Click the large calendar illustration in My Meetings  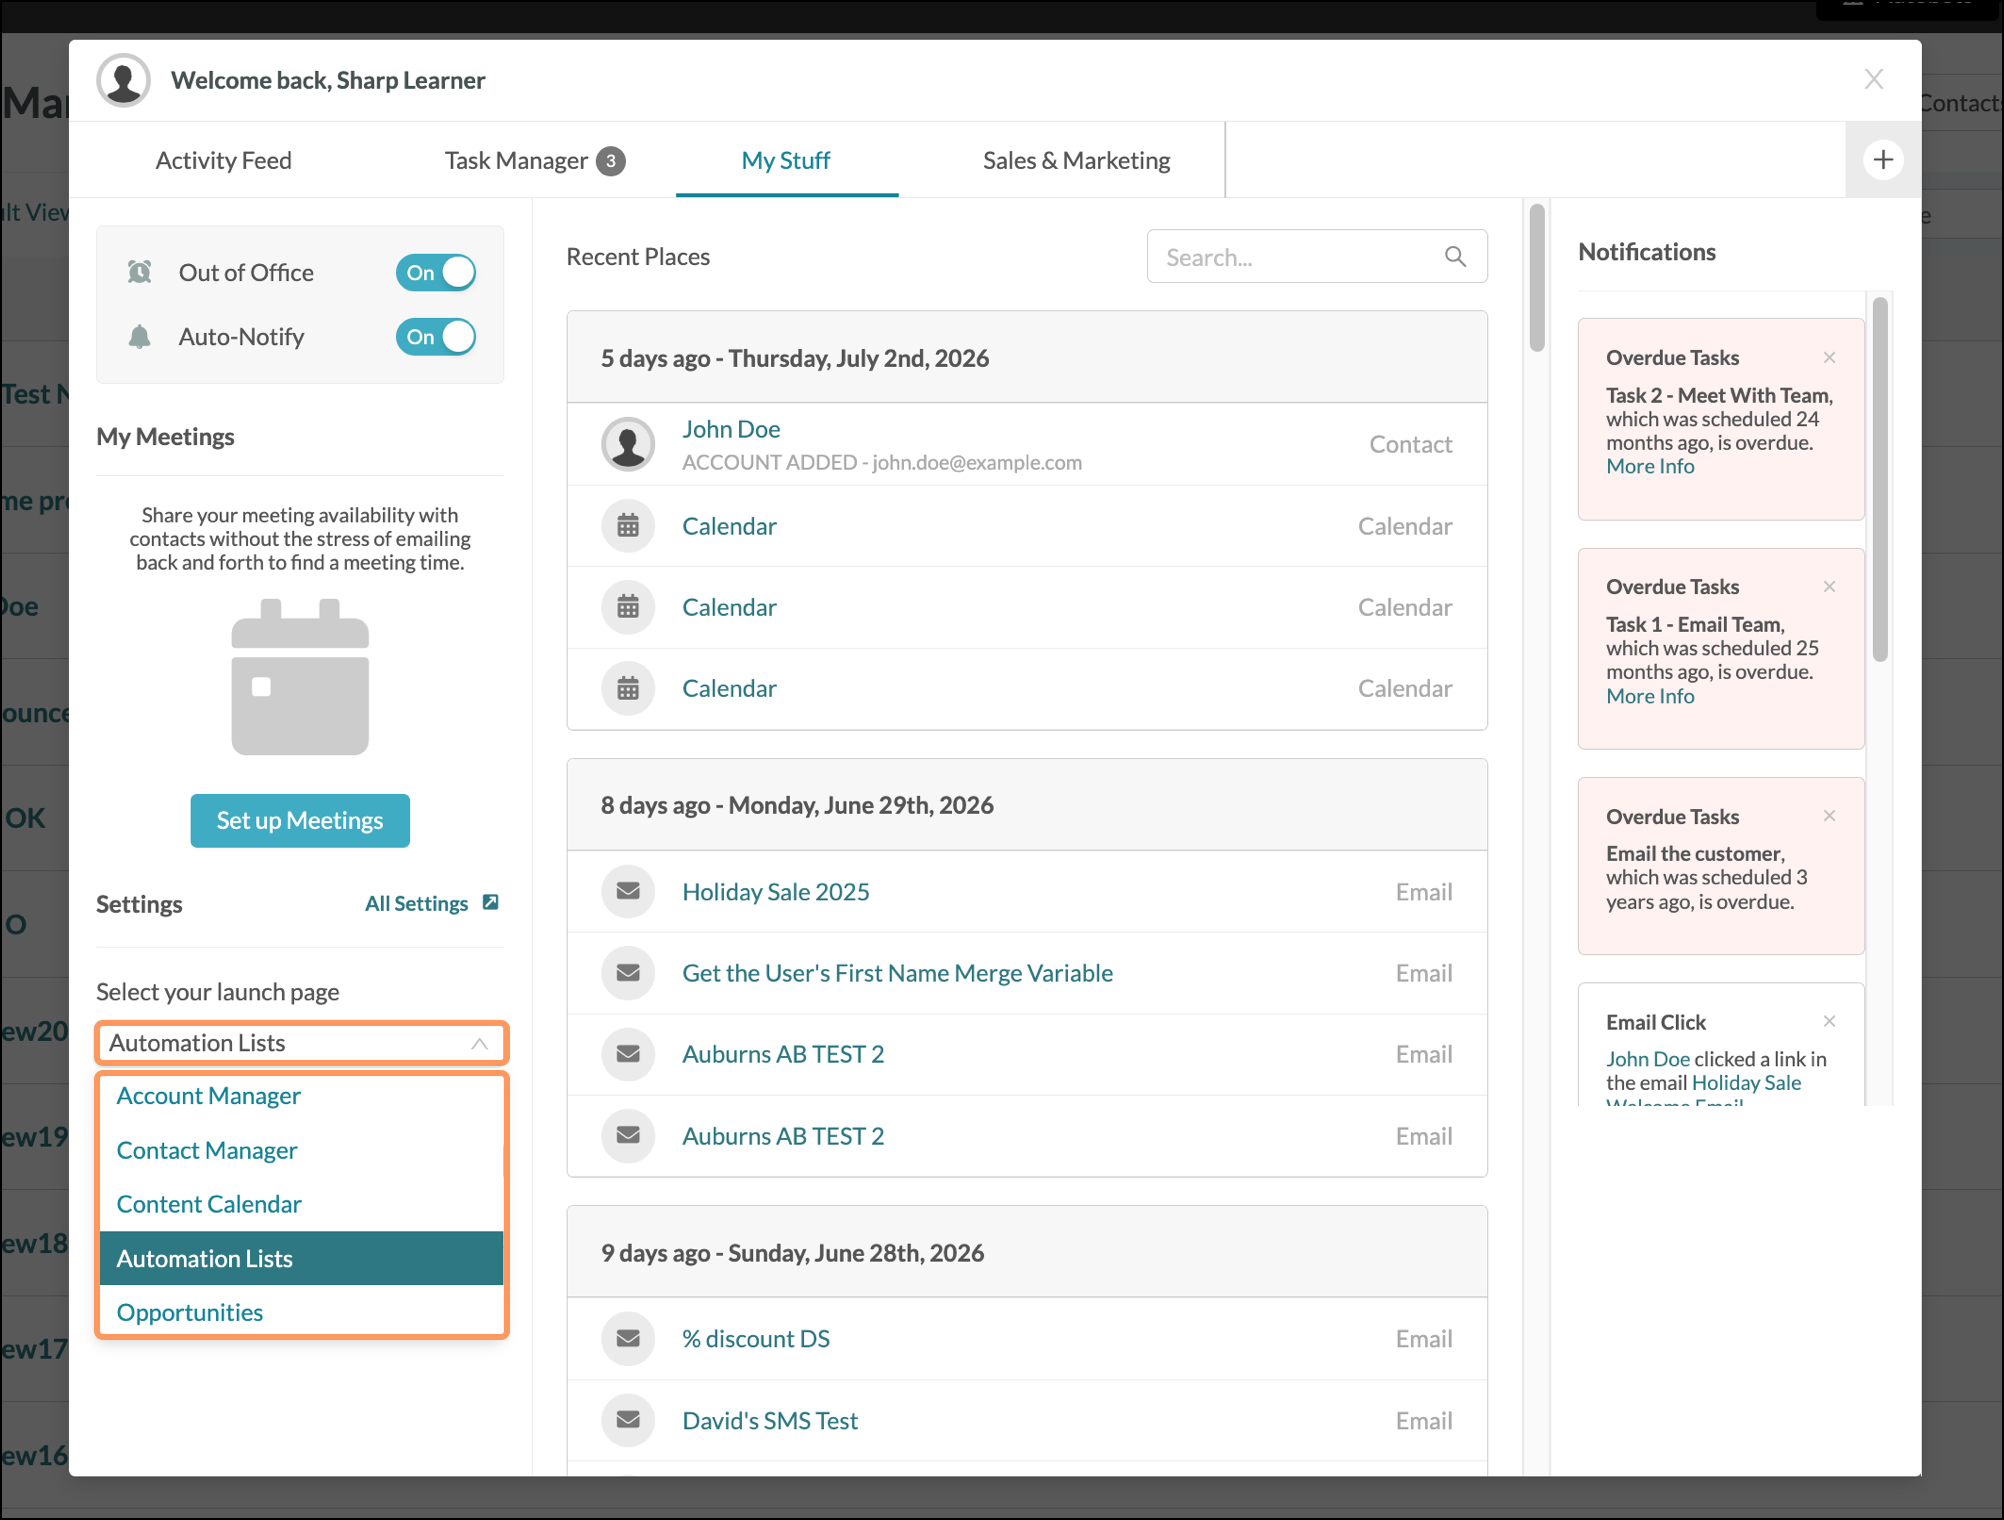point(300,677)
